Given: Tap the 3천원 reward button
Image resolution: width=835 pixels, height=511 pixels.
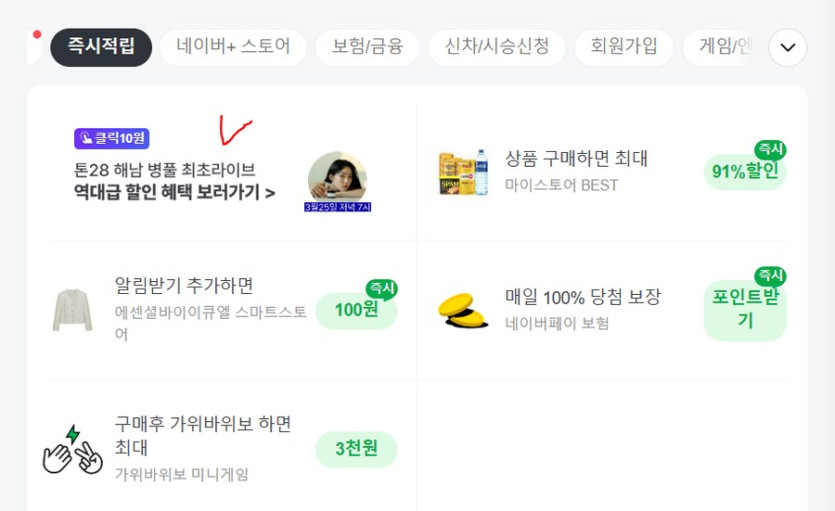Looking at the screenshot, I should point(356,449).
